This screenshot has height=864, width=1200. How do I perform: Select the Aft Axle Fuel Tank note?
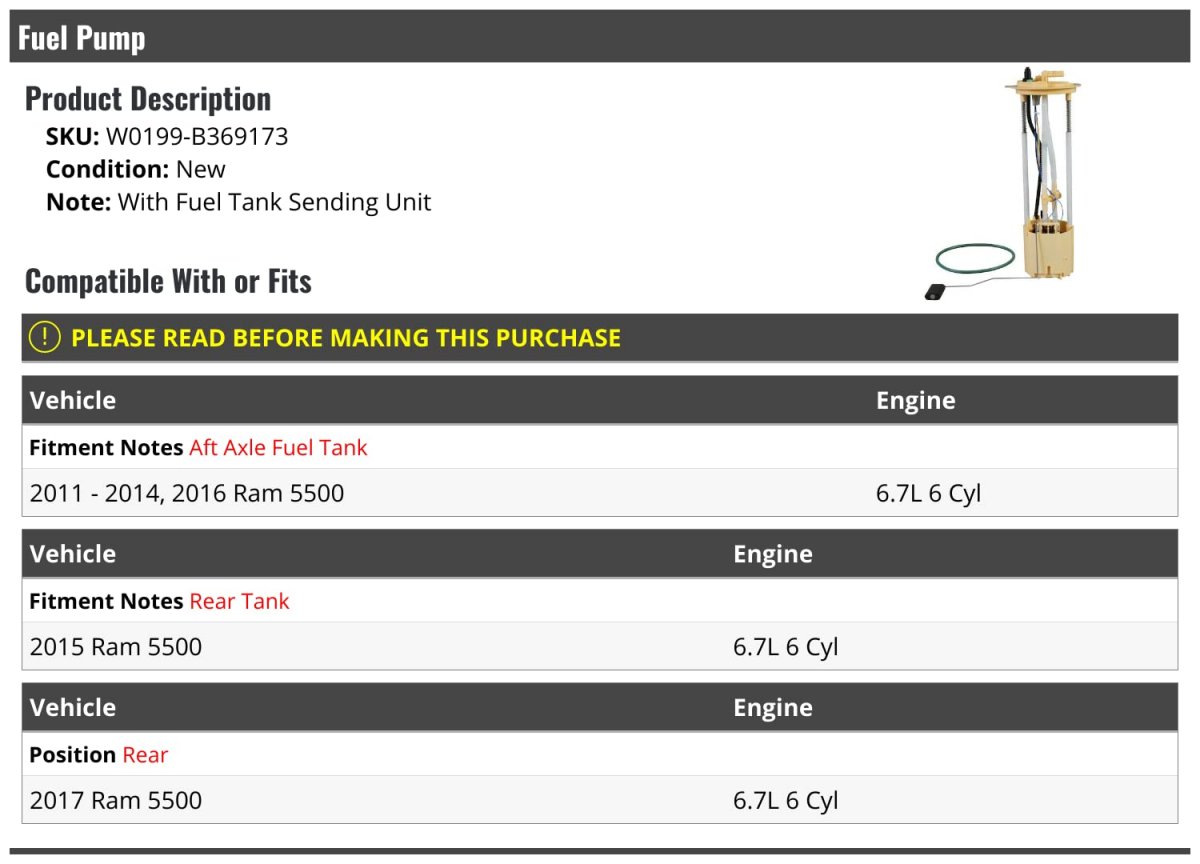(x=278, y=448)
